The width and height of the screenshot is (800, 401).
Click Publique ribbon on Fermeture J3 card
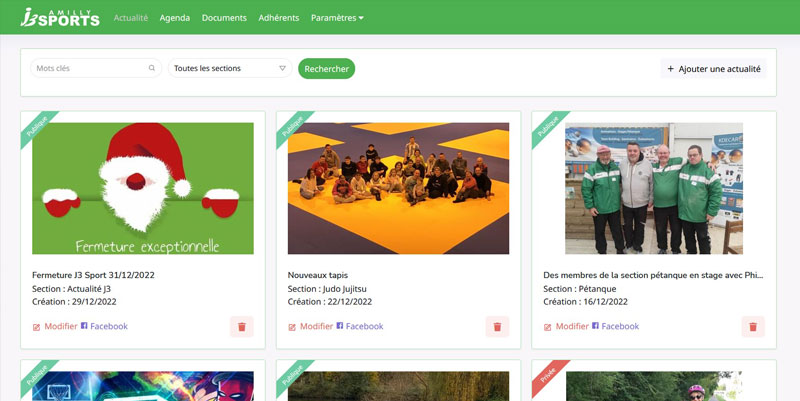[x=37, y=127]
